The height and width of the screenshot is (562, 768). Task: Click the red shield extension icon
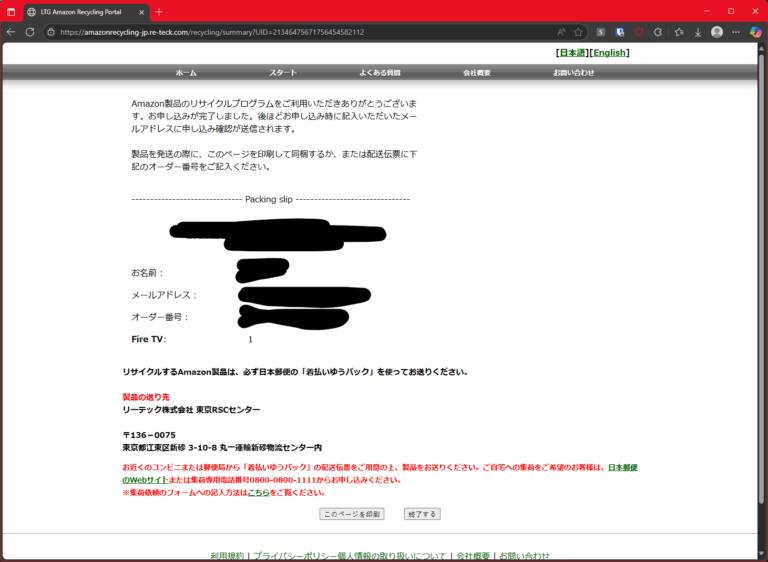pos(639,32)
